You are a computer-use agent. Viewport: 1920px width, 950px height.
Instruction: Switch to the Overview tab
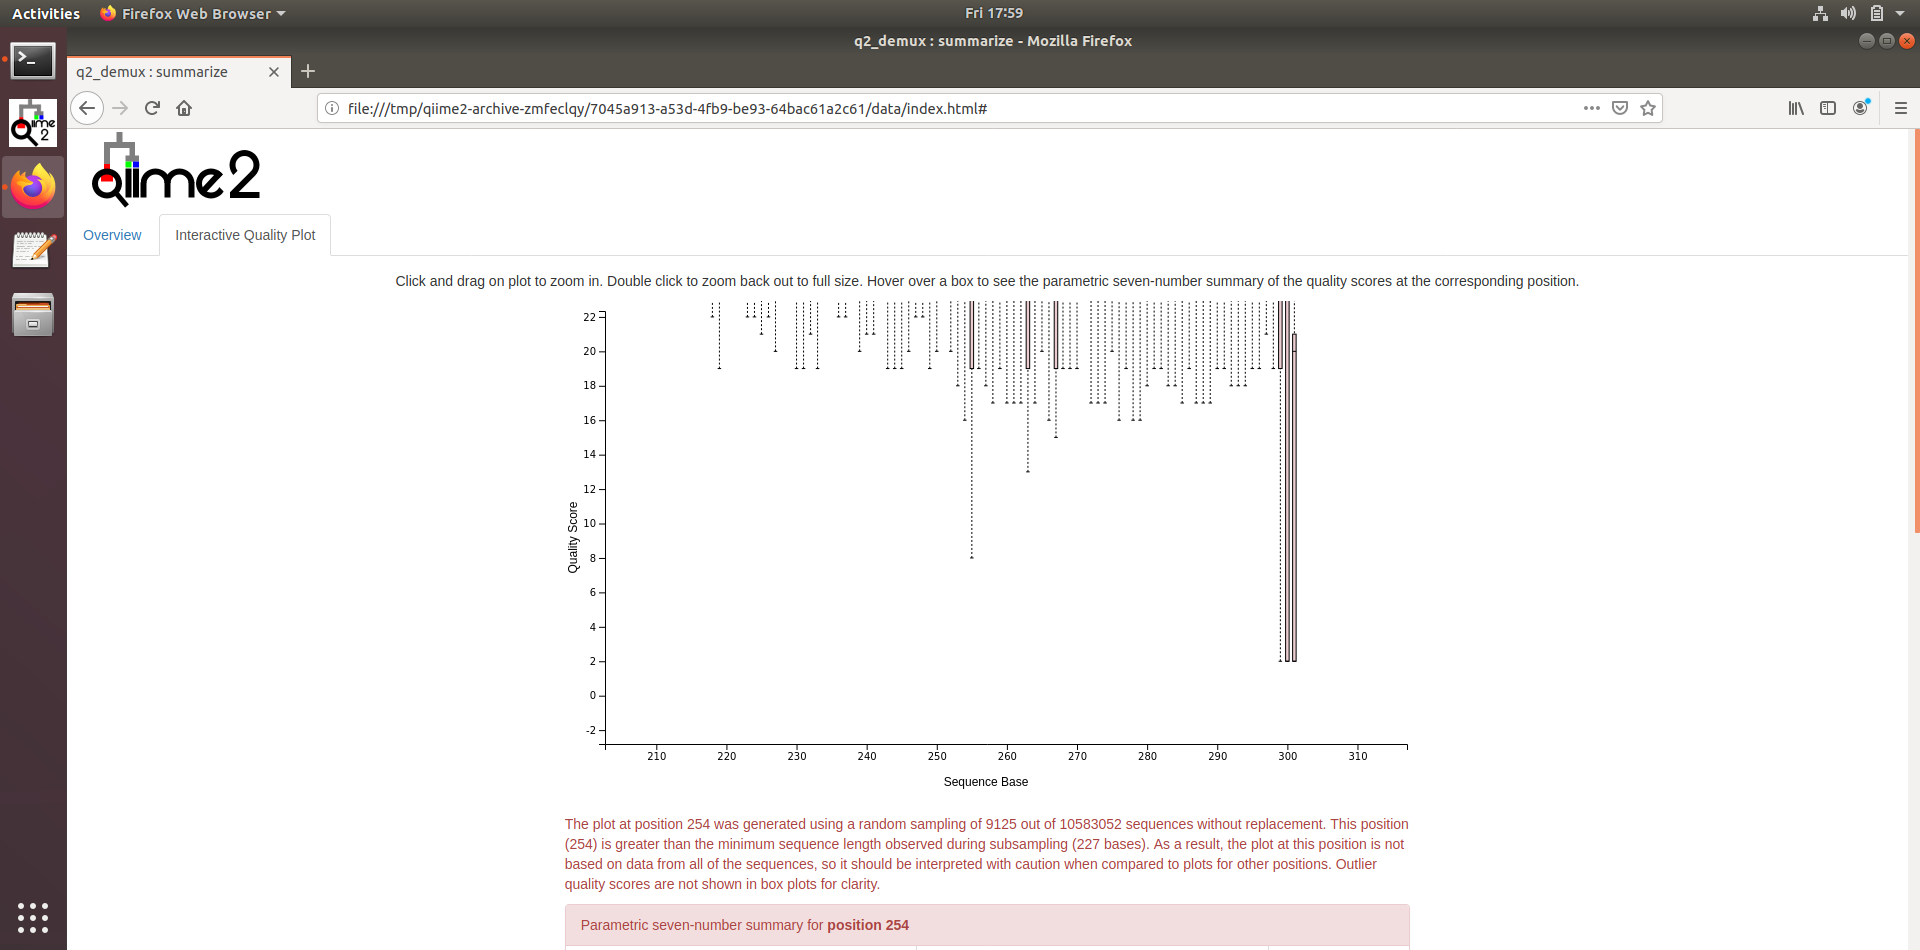[x=112, y=235]
